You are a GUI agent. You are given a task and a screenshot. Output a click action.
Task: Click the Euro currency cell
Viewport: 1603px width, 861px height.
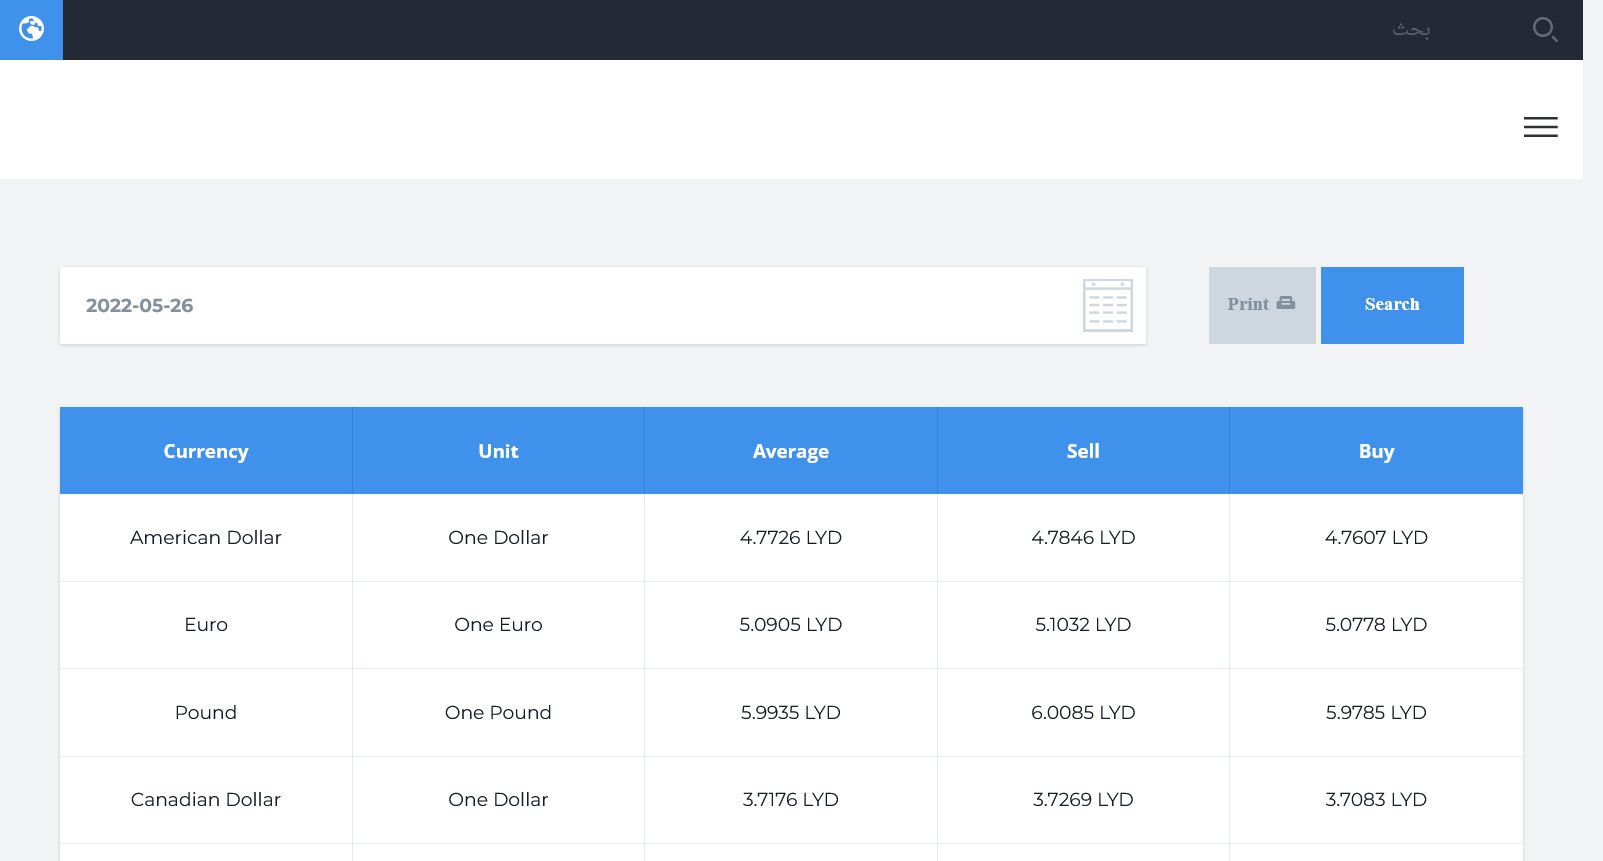click(206, 625)
